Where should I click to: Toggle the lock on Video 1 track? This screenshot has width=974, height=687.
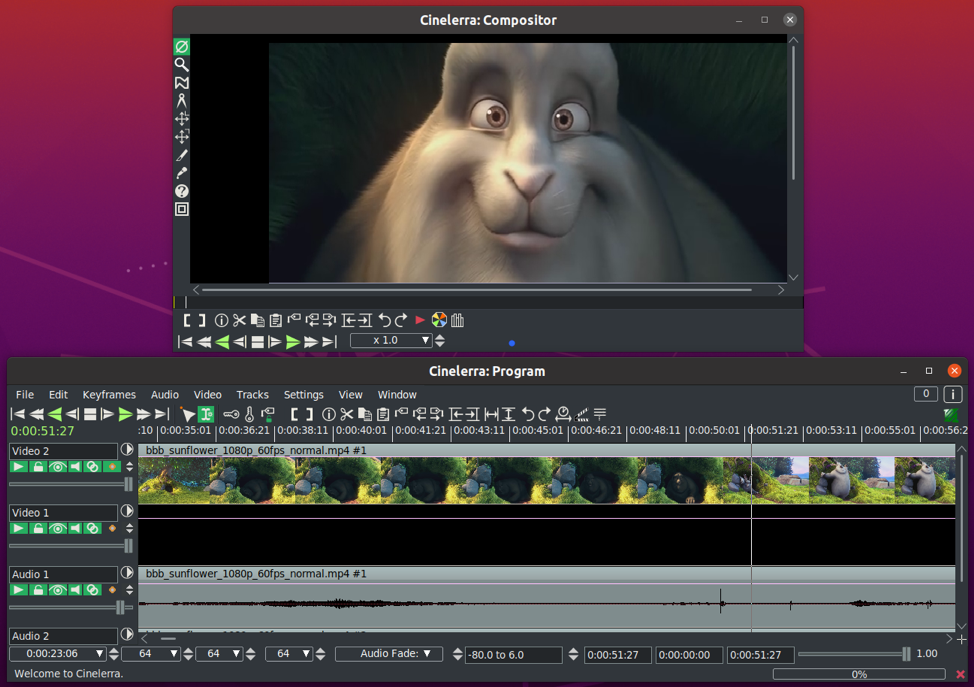click(x=38, y=528)
